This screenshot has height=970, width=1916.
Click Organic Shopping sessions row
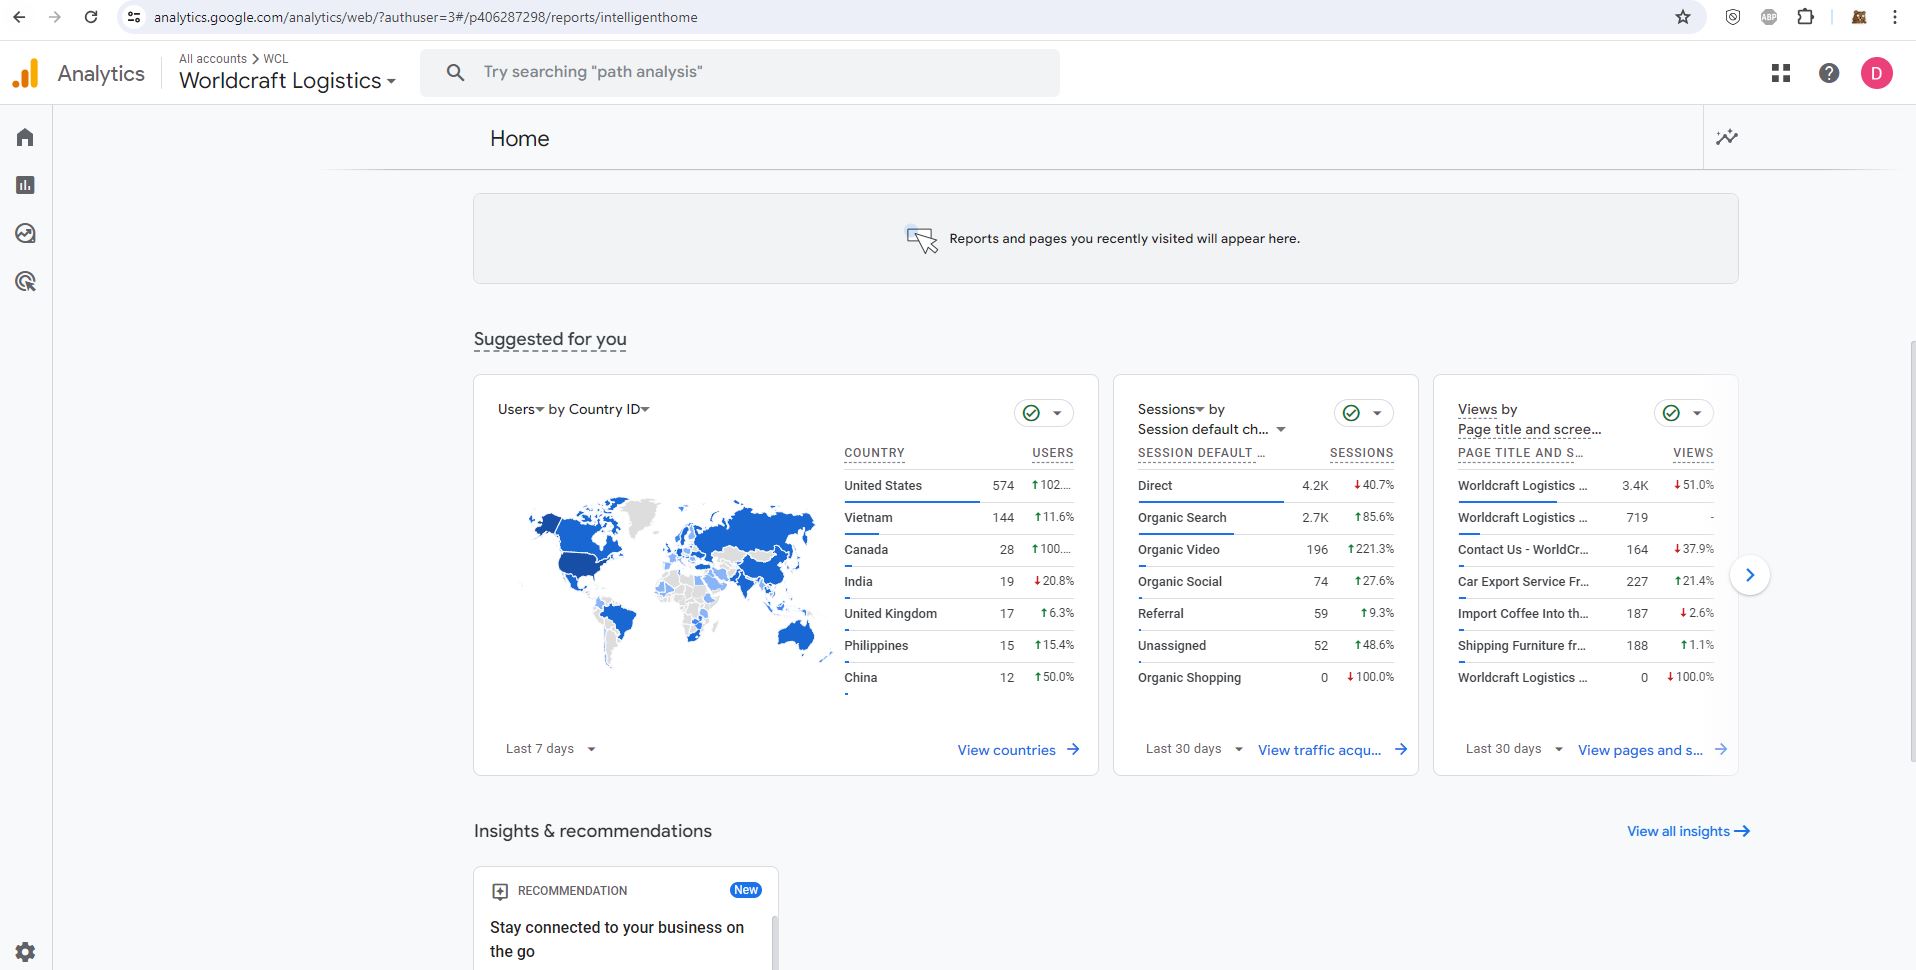[1265, 678]
